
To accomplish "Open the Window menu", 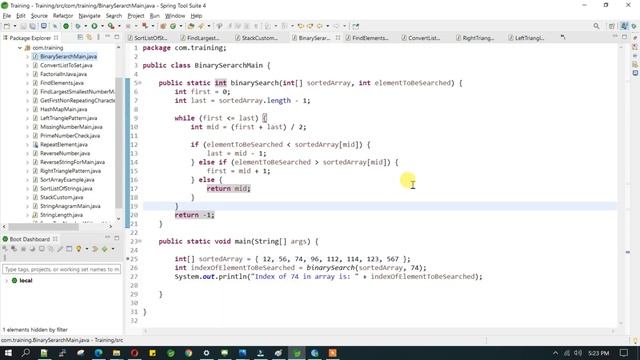I will 175,16.
